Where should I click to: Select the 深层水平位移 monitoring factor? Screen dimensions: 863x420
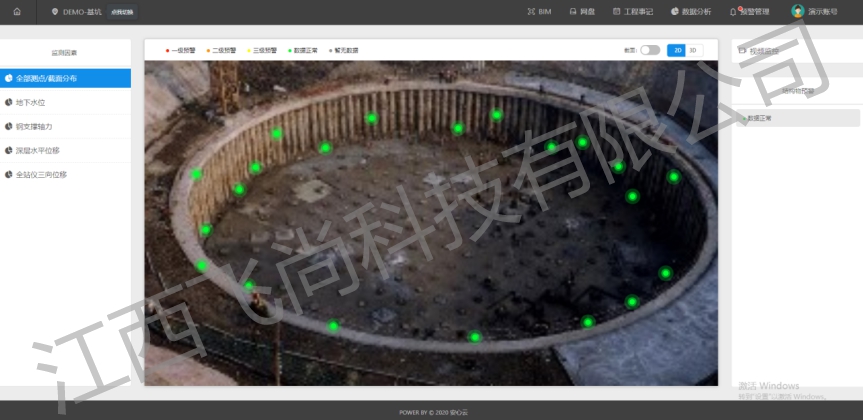(65, 150)
